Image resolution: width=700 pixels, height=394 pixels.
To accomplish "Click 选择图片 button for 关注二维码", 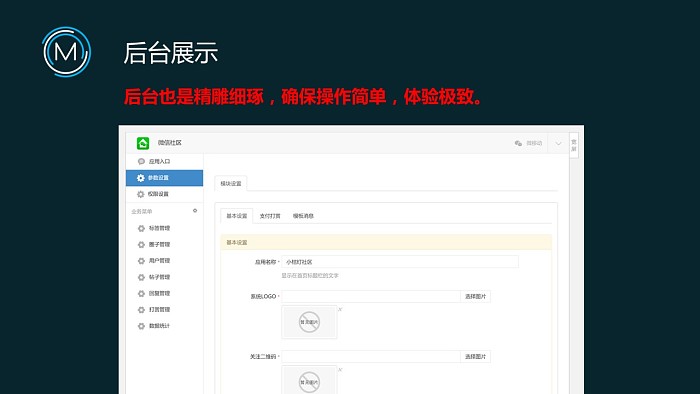I will (x=475, y=357).
